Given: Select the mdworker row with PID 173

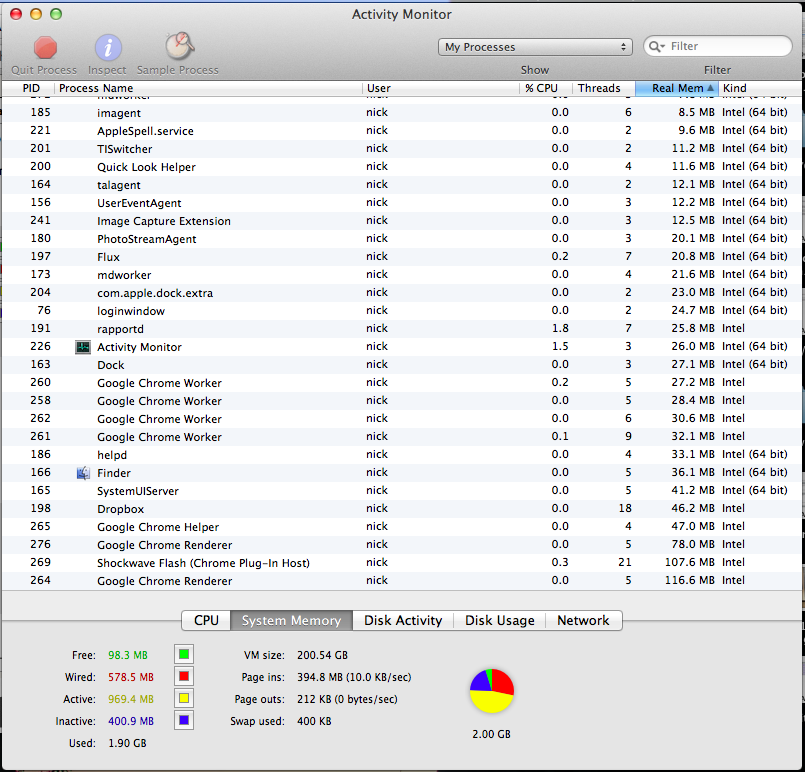Looking at the screenshot, I should (402, 274).
